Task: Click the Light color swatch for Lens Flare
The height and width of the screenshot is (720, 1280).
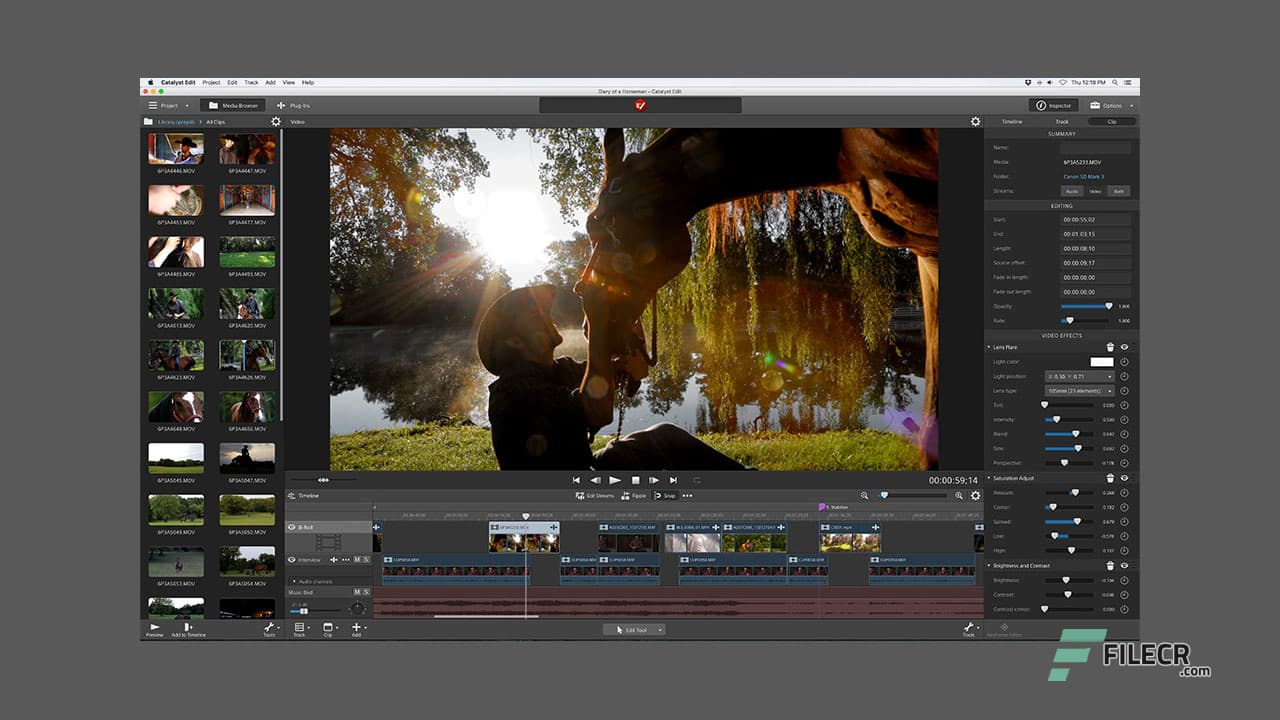Action: [x=1103, y=362]
